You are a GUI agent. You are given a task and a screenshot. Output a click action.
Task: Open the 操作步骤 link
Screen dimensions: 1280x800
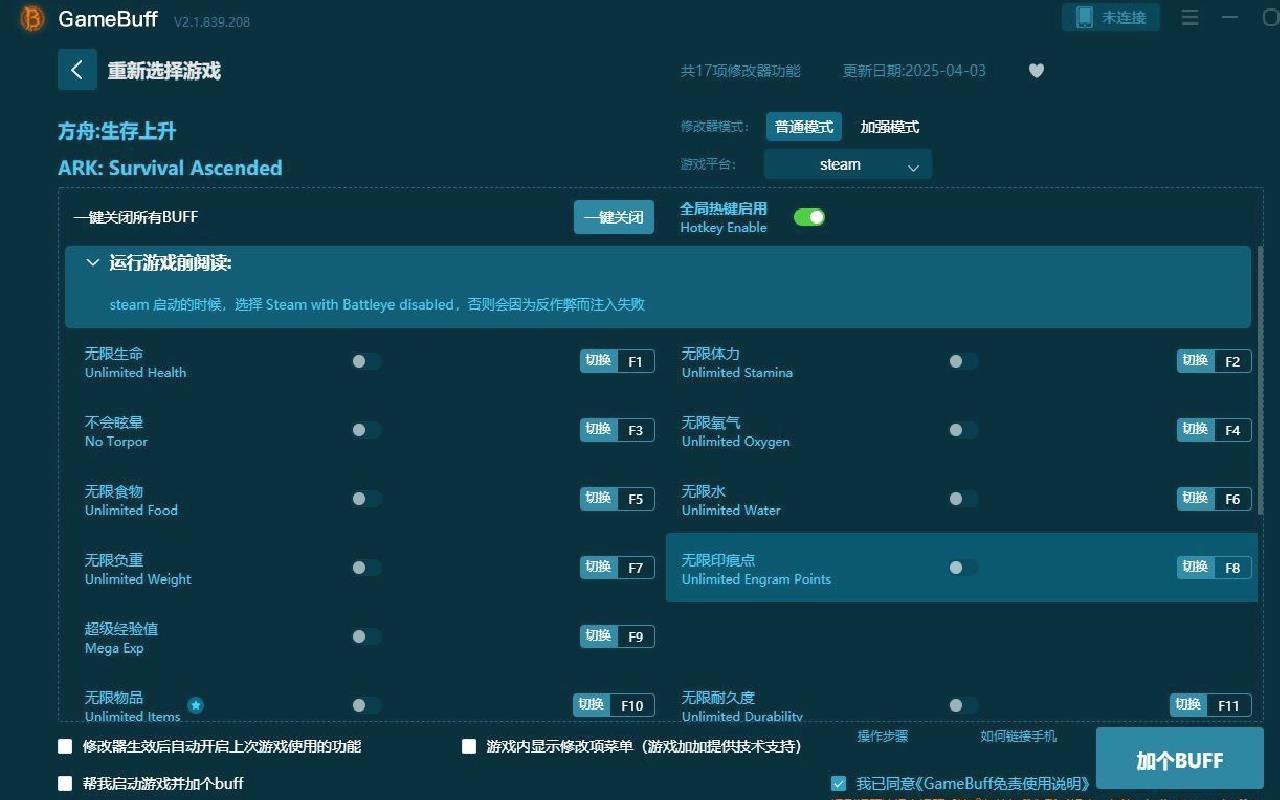[x=883, y=736]
